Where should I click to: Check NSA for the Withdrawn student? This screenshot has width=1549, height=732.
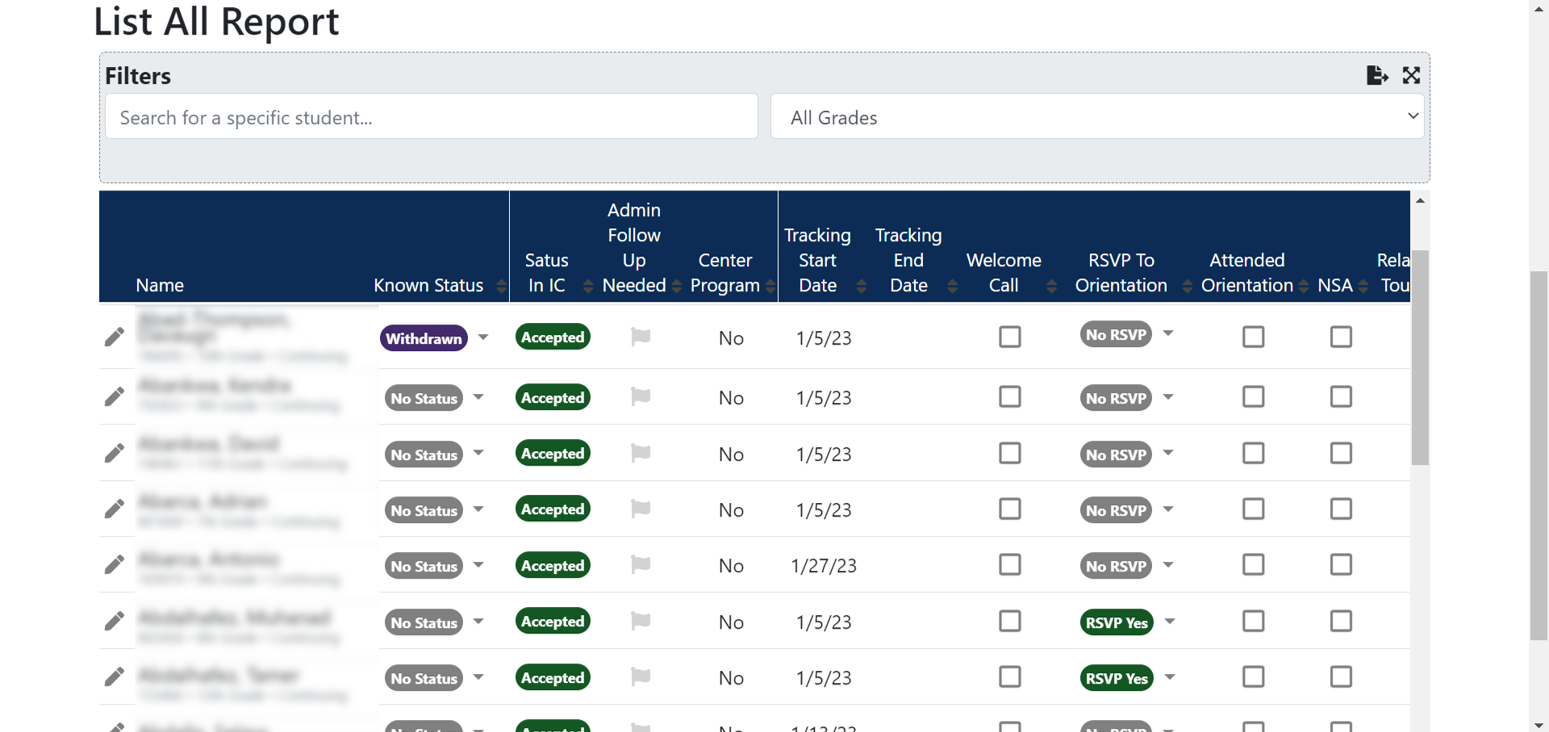1341,336
